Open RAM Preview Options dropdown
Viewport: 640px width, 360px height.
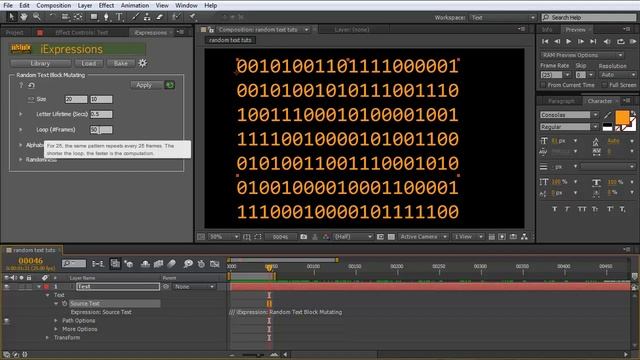point(582,55)
